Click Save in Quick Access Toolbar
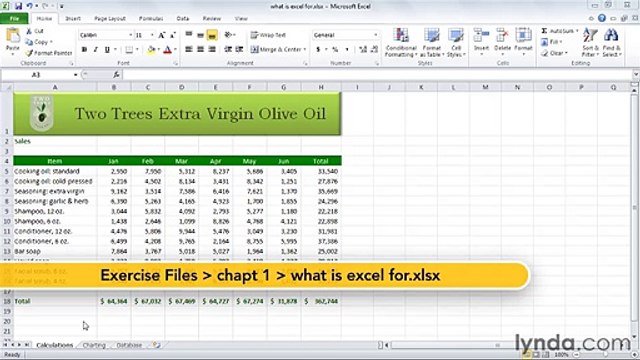The width and height of the screenshot is (640, 360). pyautogui.click(x=18, y=6)
